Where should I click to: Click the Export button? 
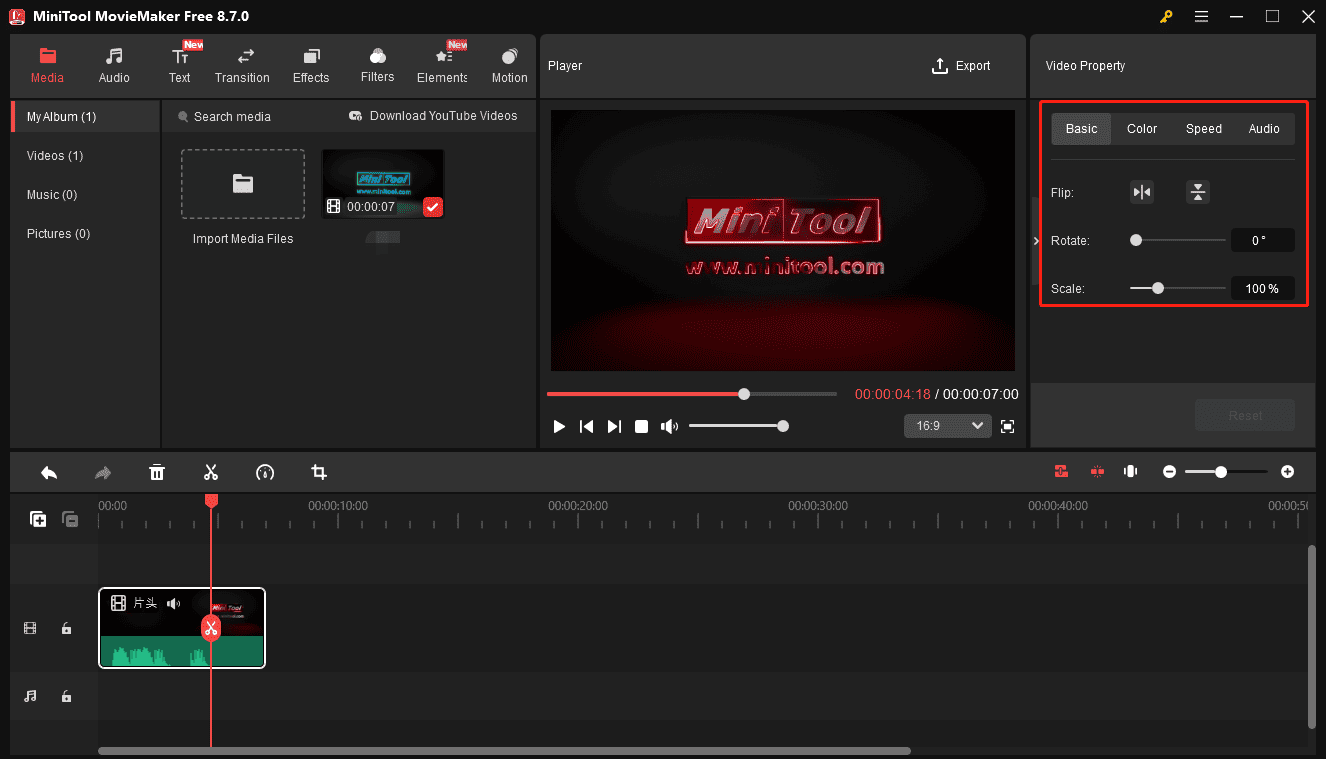click(961, 66)
